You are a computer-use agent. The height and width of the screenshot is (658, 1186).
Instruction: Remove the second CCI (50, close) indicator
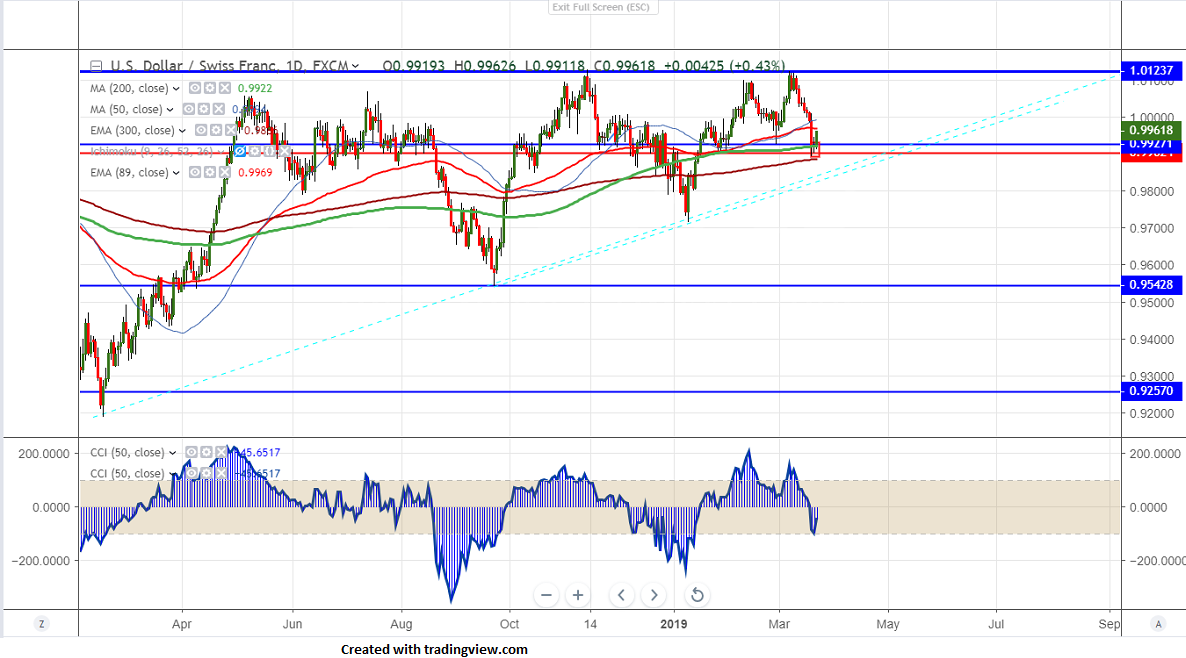pos(222,473)
